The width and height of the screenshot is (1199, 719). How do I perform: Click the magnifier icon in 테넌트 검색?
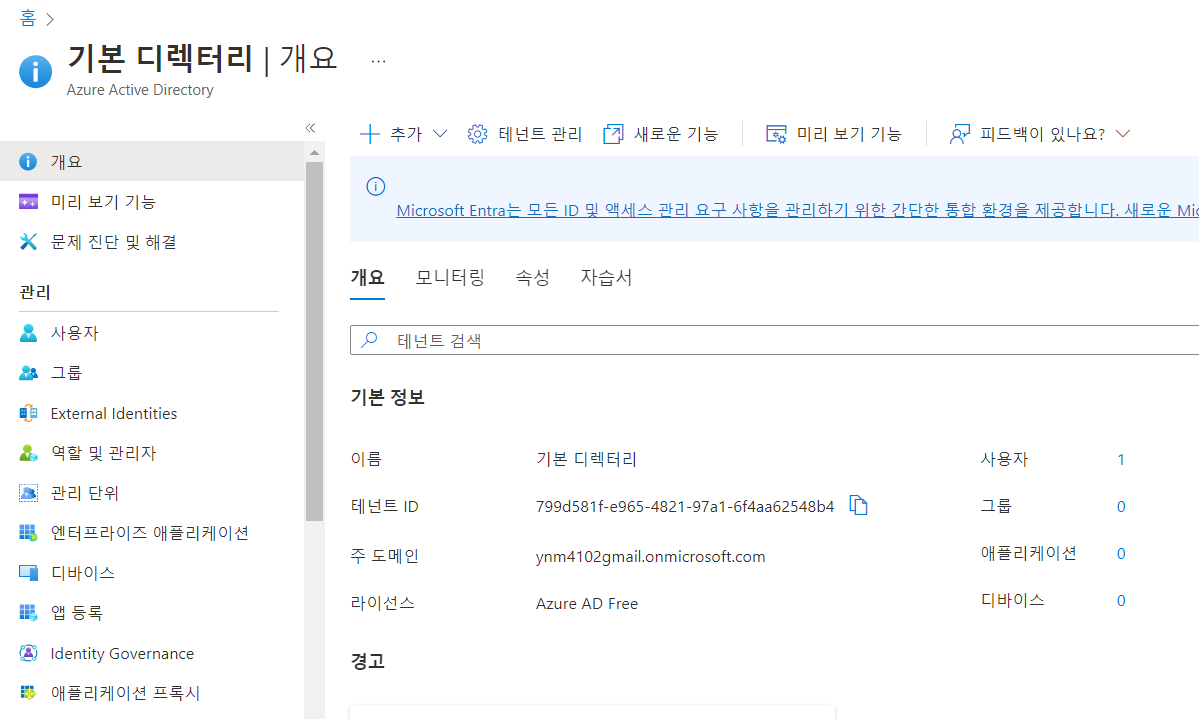[369, 340]
